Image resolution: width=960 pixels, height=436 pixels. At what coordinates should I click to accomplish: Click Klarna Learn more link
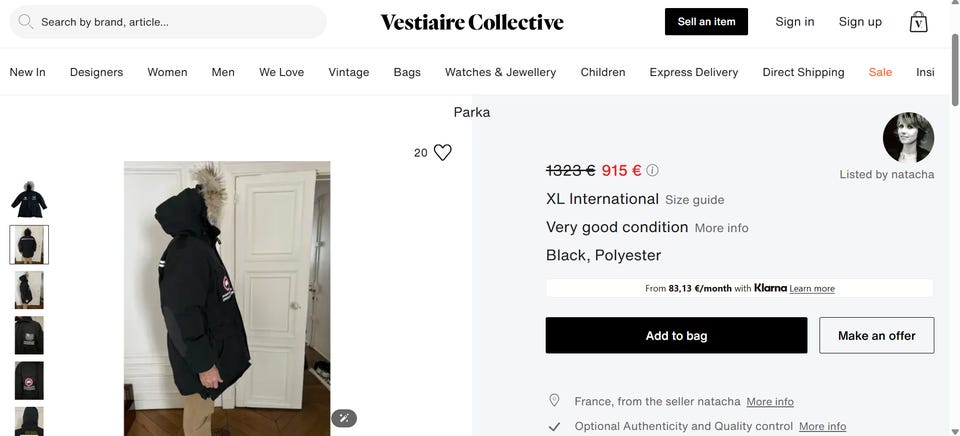812,289
